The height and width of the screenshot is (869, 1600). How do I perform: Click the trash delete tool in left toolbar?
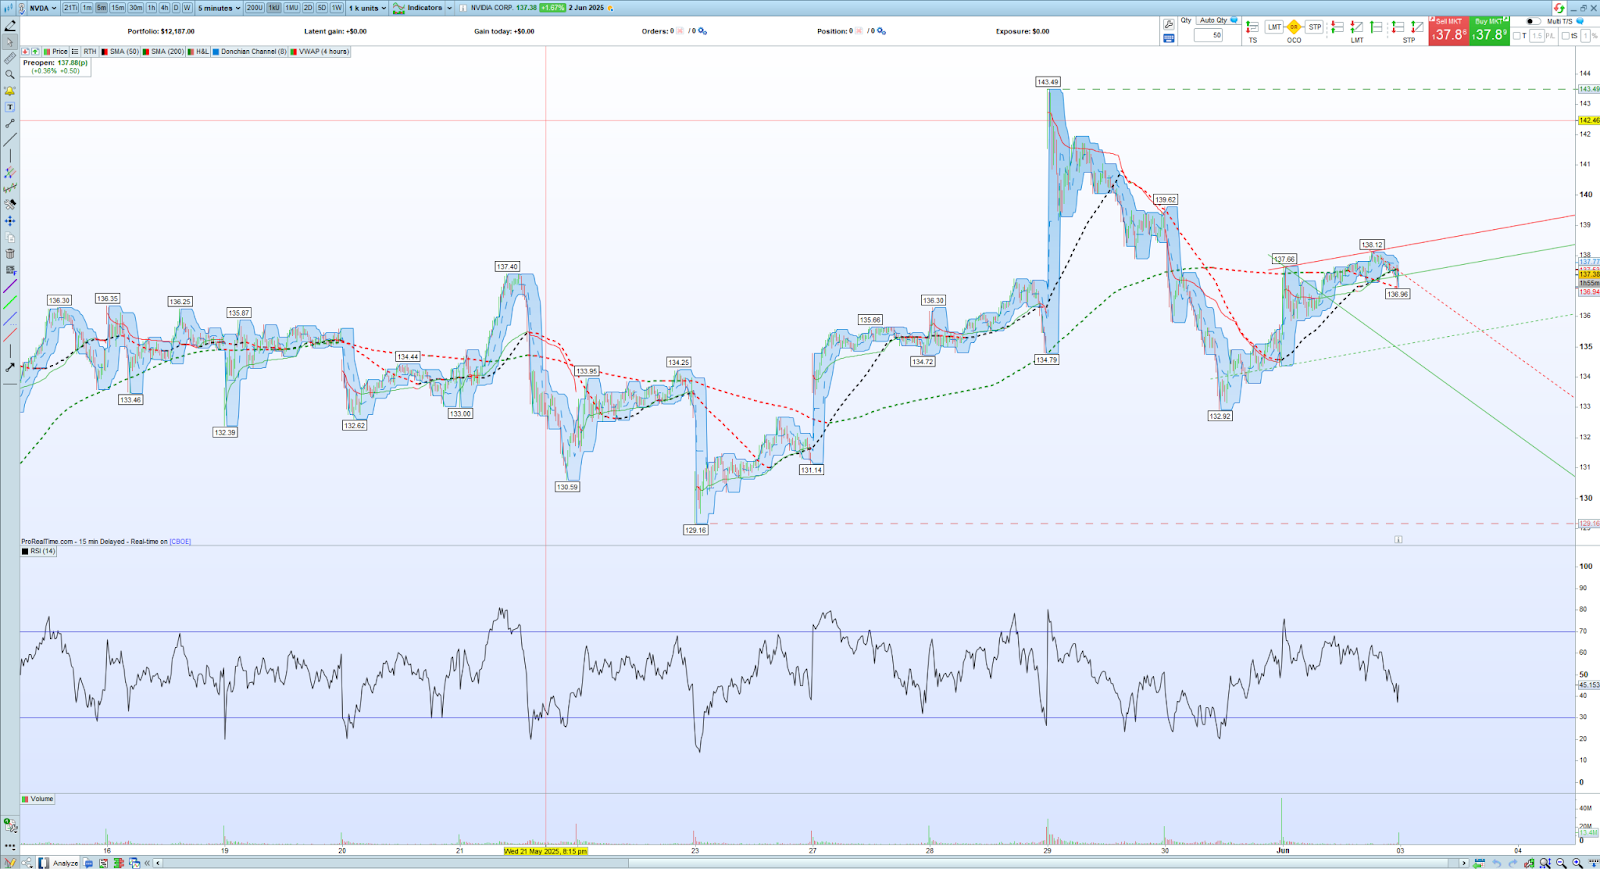tap(10, 254)
